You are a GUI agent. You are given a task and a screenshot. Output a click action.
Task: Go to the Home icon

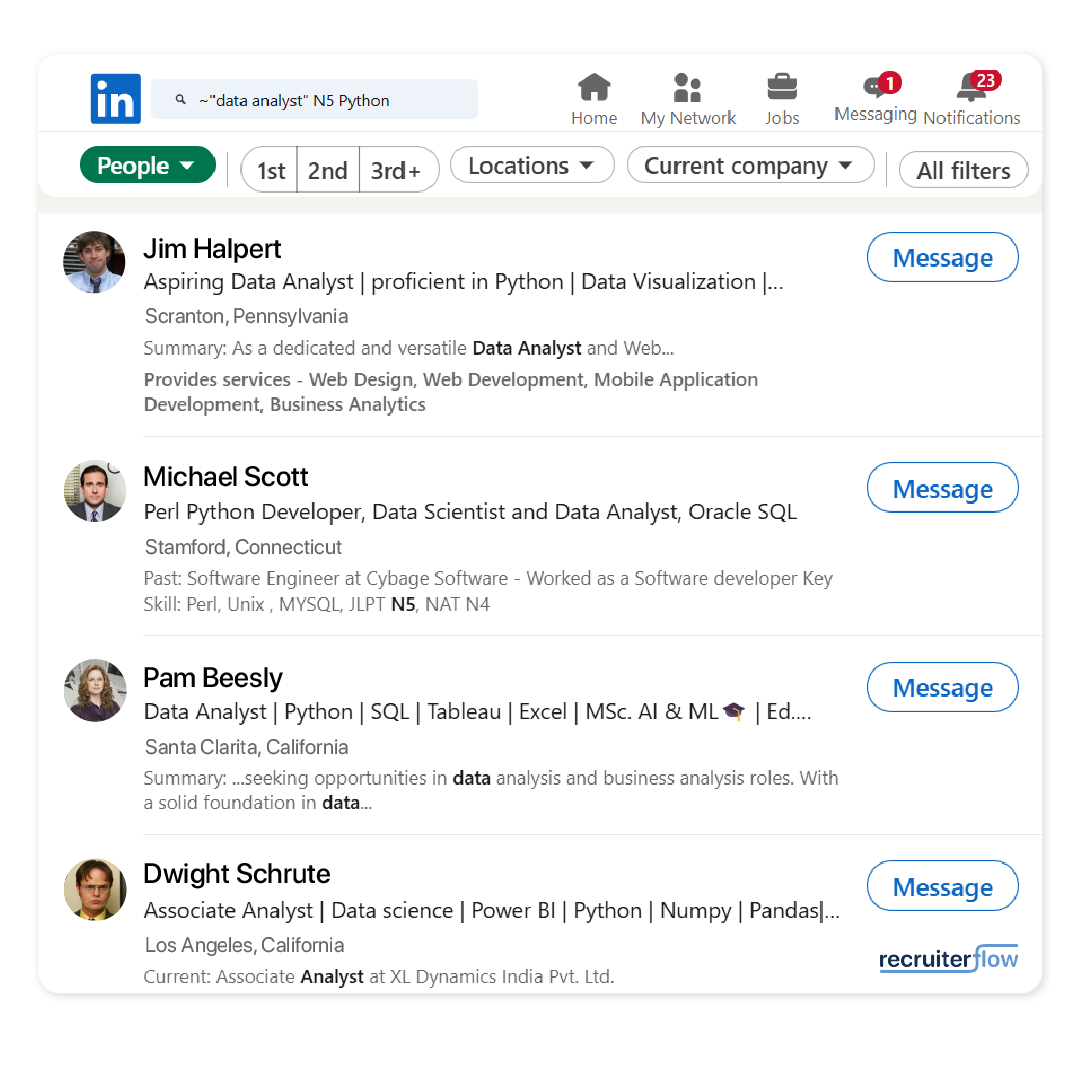(x=594, y=89)
